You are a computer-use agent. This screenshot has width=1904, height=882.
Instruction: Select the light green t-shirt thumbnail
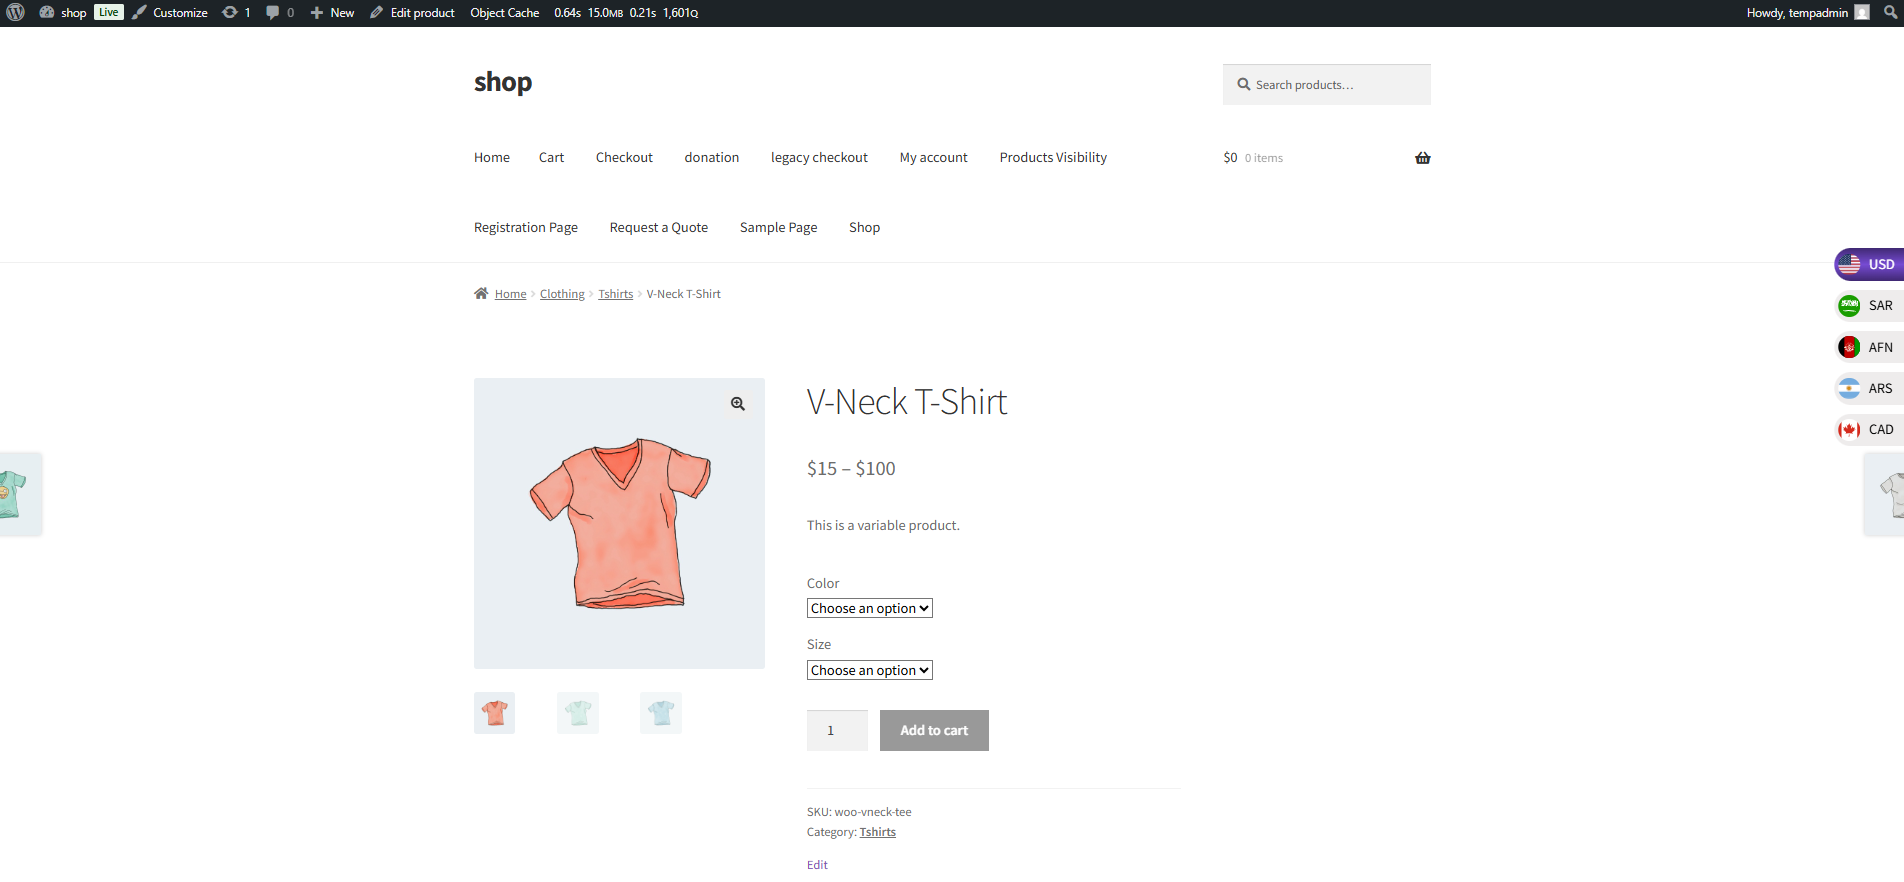[x=578, y=713]
